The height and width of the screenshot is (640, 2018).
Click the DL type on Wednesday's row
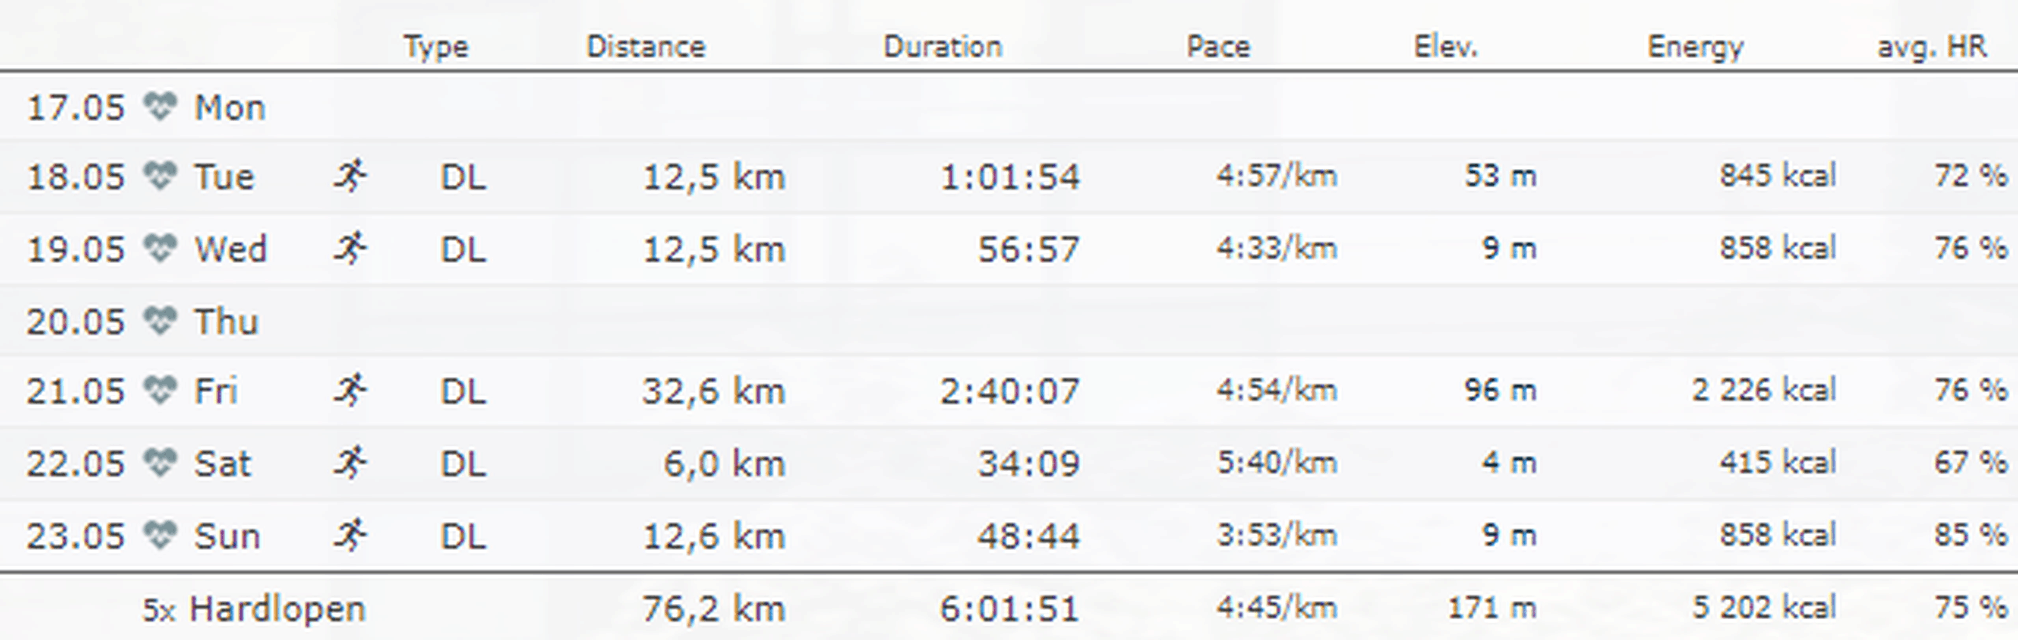click(x=463, y=248)
